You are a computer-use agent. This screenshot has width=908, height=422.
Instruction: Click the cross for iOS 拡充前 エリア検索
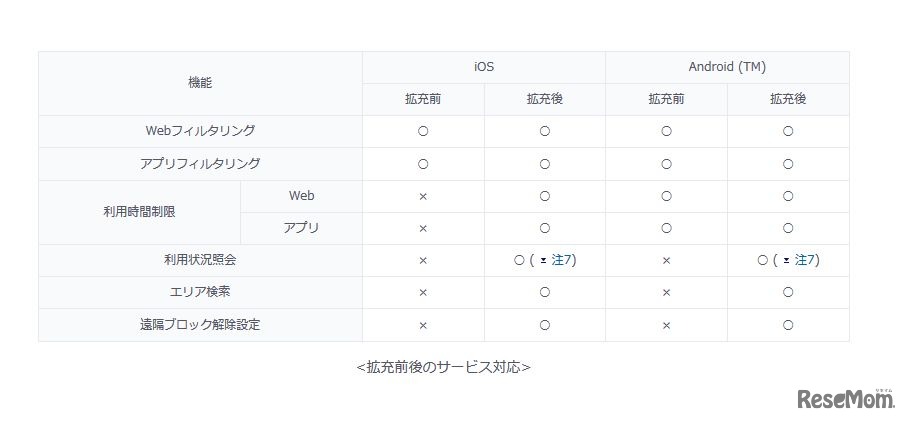point(423,292)
